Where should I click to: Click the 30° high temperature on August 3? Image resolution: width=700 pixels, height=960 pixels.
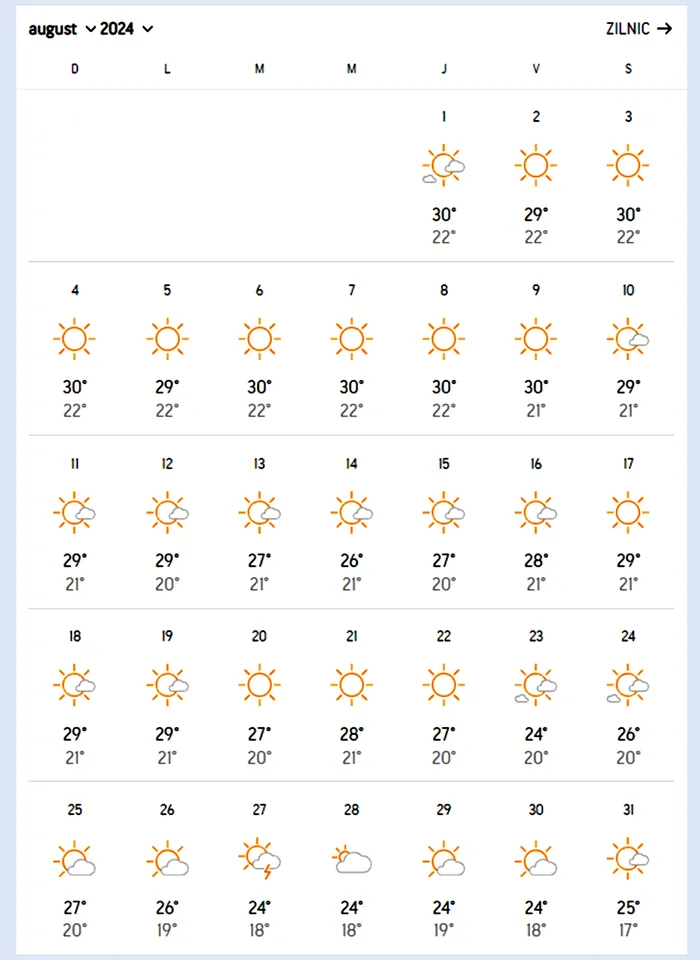click(628, 215)
